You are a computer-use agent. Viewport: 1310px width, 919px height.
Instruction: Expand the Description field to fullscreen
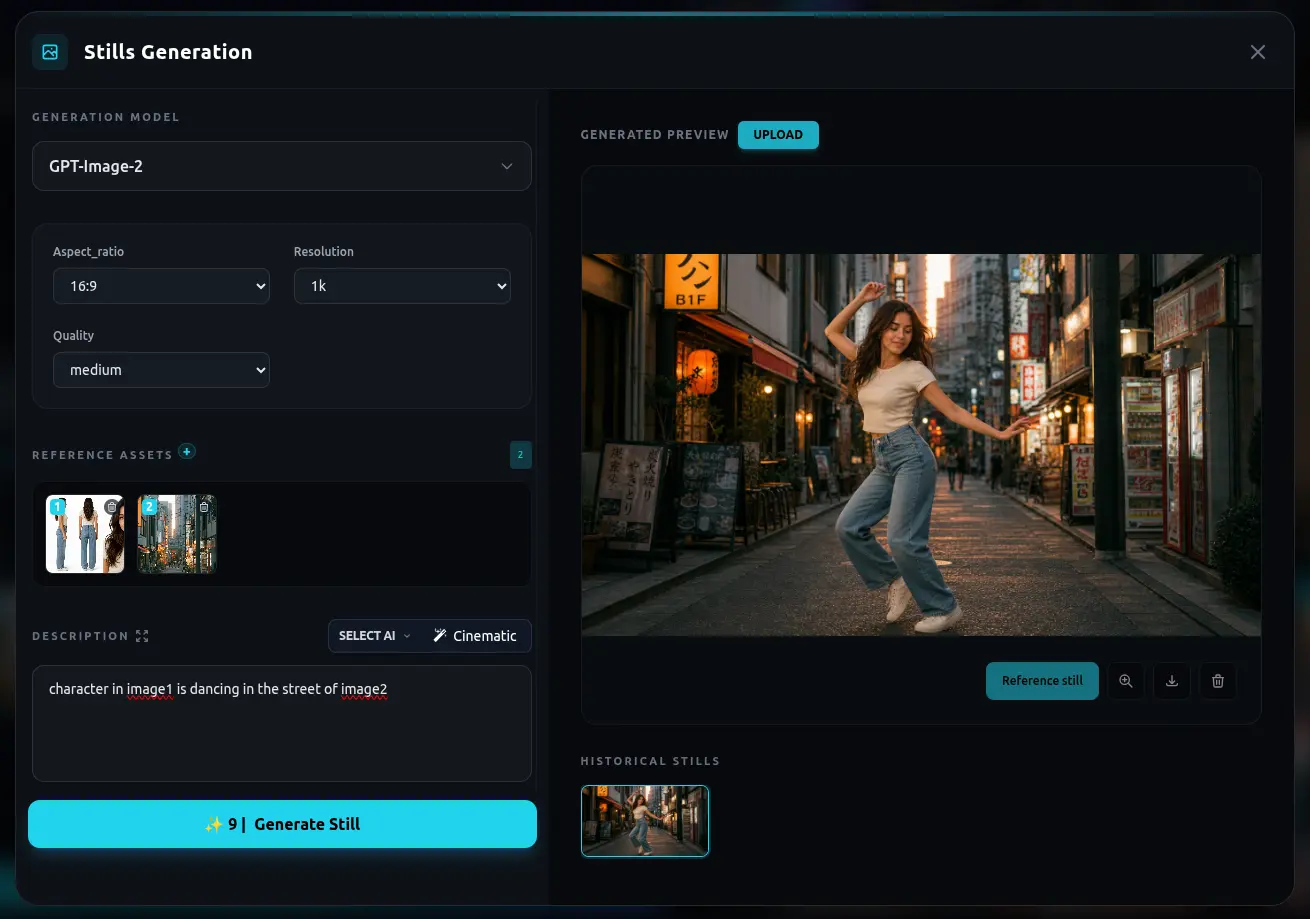pyautogui.click(x=142, y=636)
